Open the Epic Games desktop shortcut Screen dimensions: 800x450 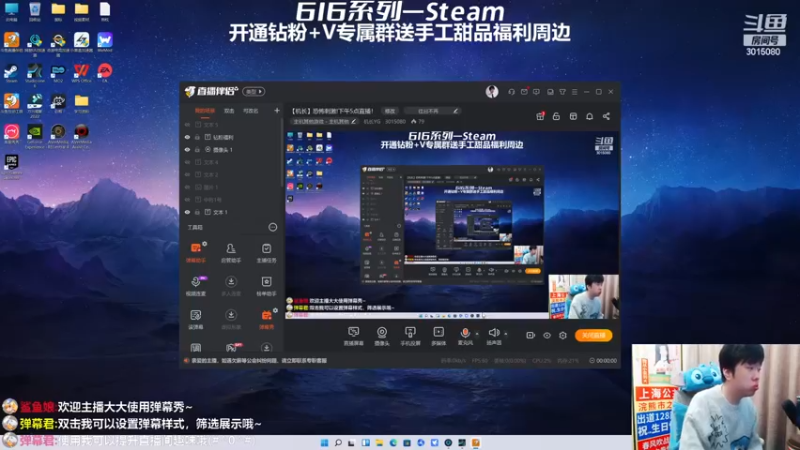(x=11, y=166)
